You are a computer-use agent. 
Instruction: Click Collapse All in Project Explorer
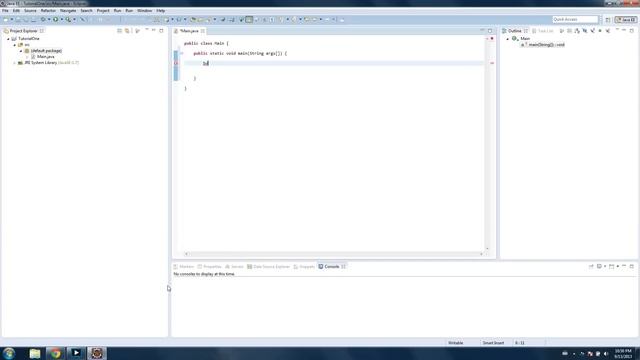pyautogui.click(x=119, y=31)
